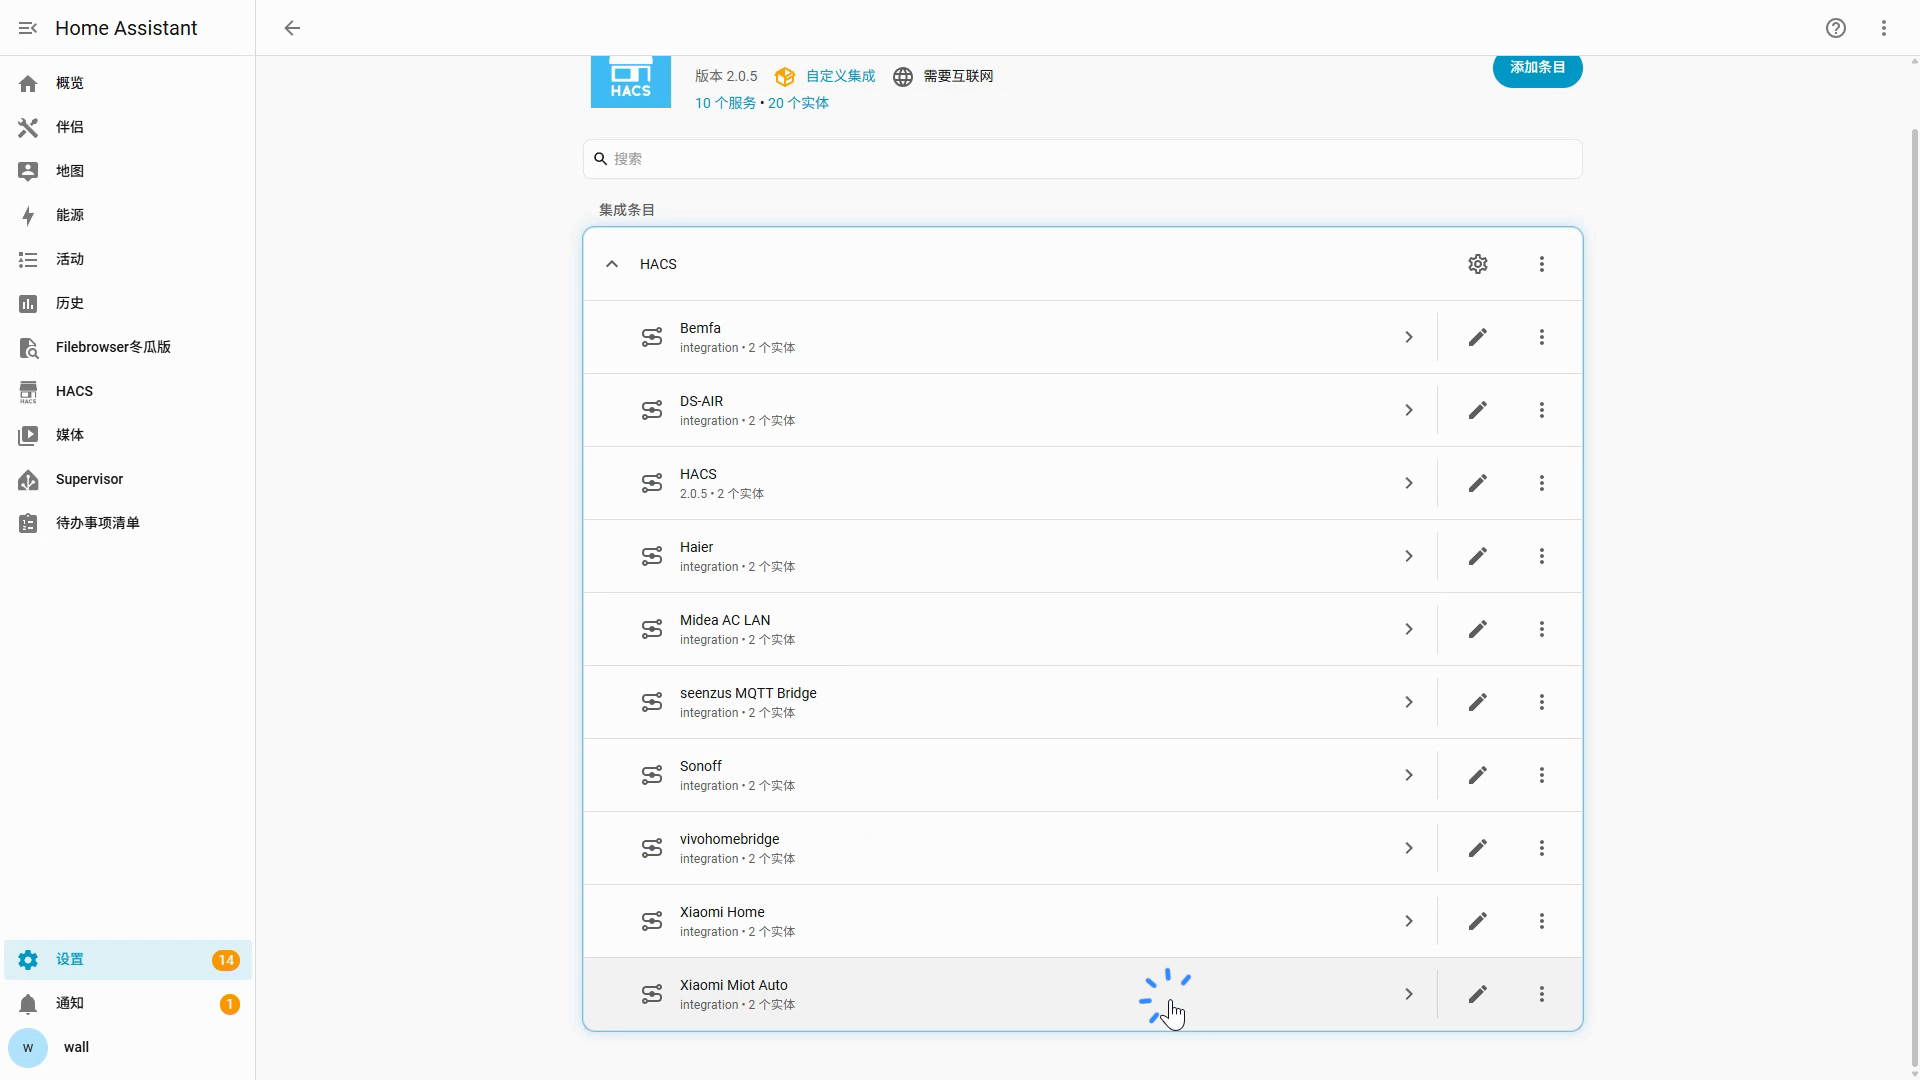Open the HACS entry settings gear
The height and width of the screenshot is (1080, 1920).
[x=1478, y=264]
